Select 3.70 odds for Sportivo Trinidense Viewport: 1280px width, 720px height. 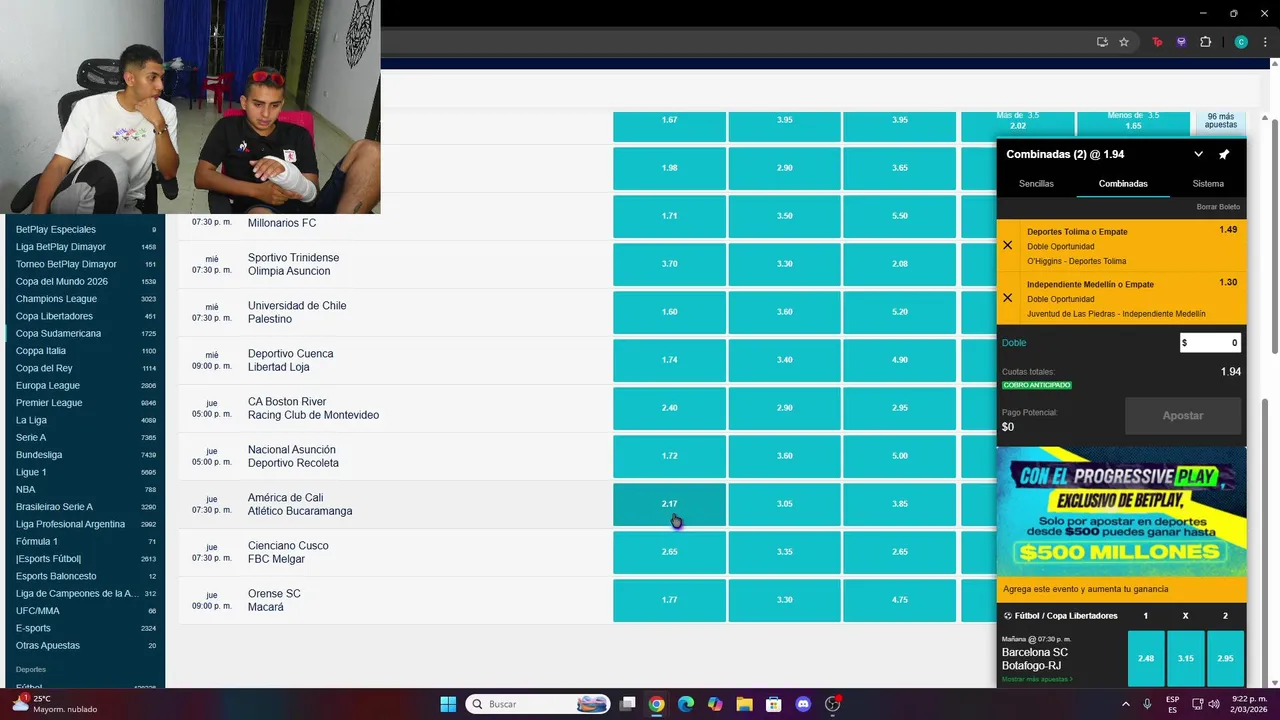669,264
